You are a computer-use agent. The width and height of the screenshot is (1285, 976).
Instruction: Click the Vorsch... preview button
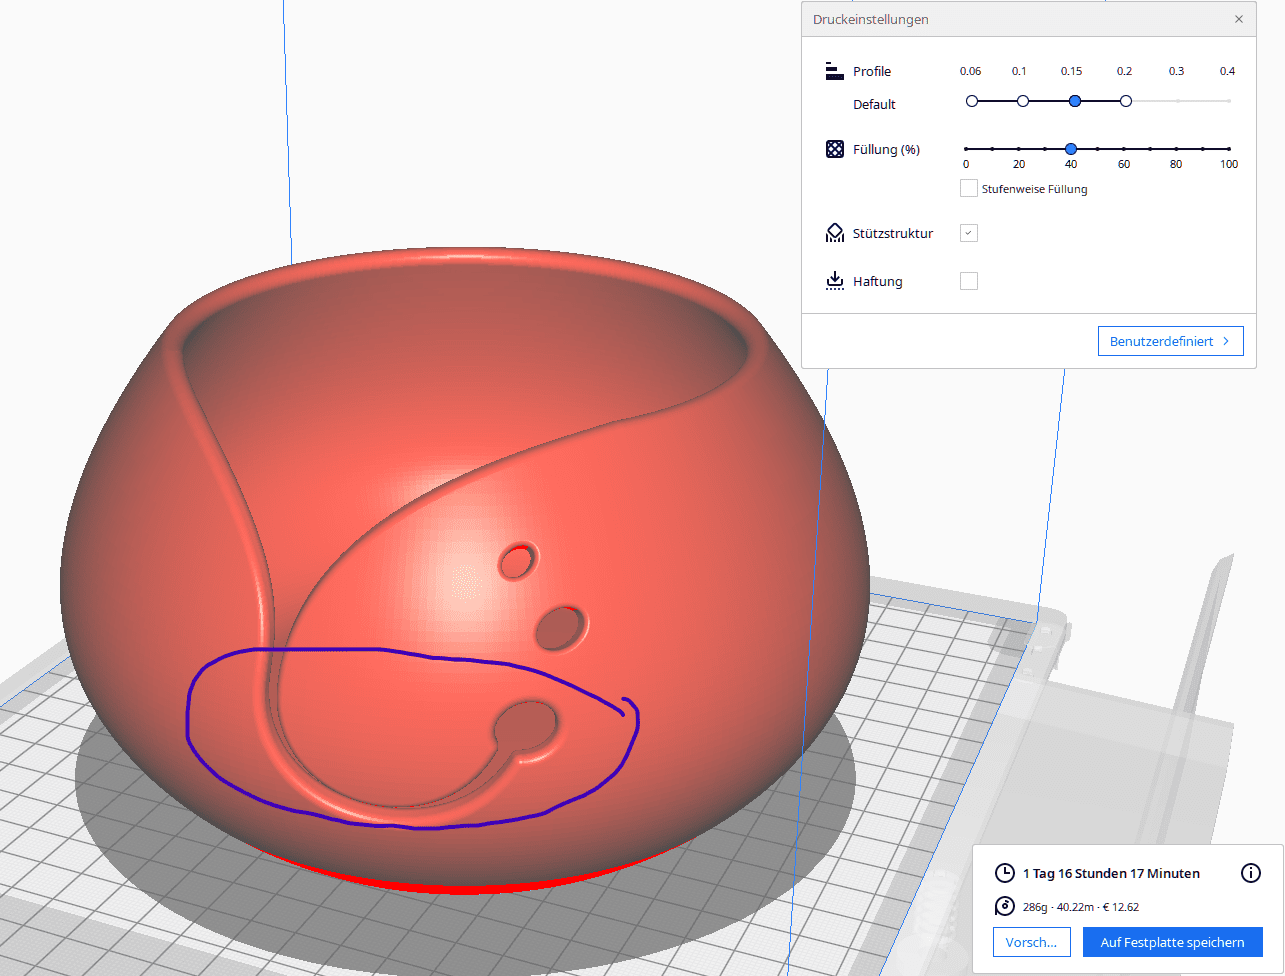click(x=1031, y=942)
